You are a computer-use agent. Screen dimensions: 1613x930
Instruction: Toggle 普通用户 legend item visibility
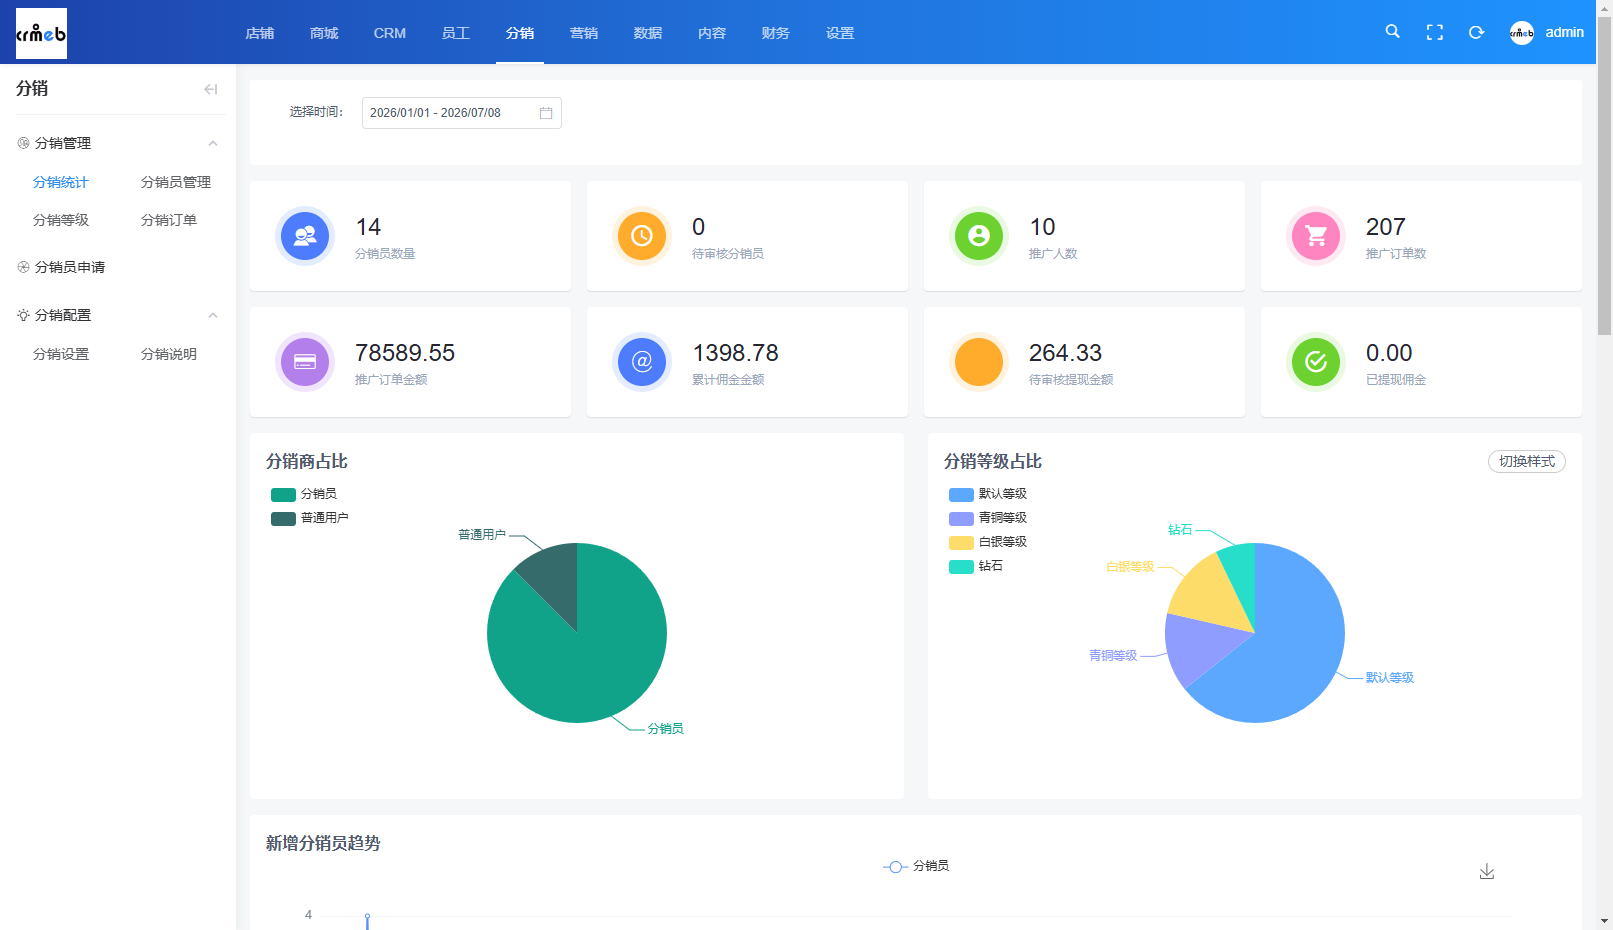[310, 518]
